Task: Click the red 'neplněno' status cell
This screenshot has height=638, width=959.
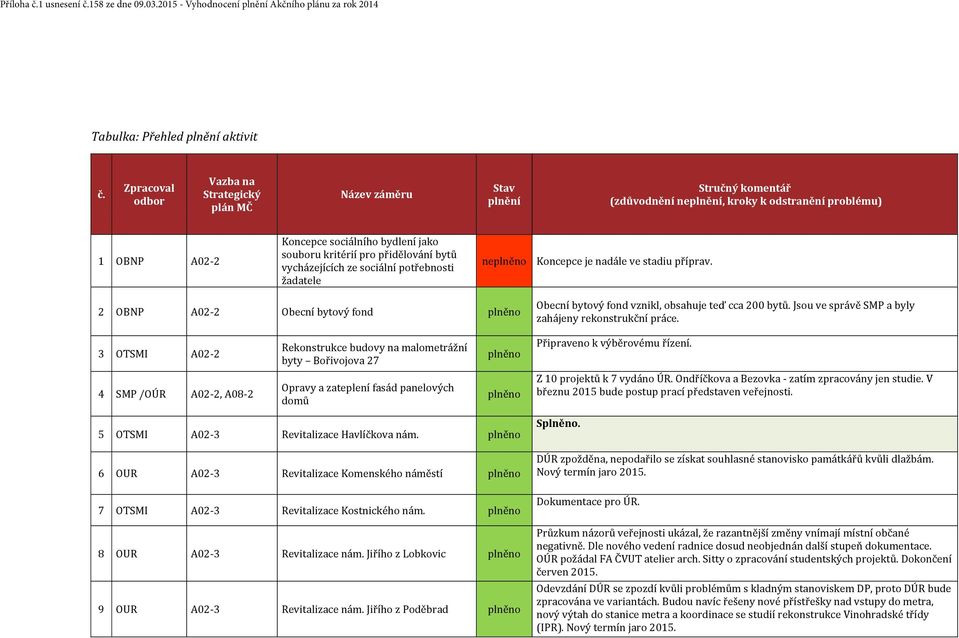Action: [504, 261]
